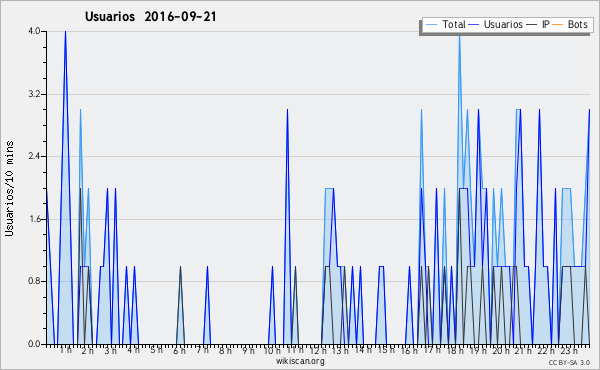Image resolution: width=600 pixels, height=370 pixels.
Task: Click the Usuarios/10 mins axis label
Action: (9, 188)
